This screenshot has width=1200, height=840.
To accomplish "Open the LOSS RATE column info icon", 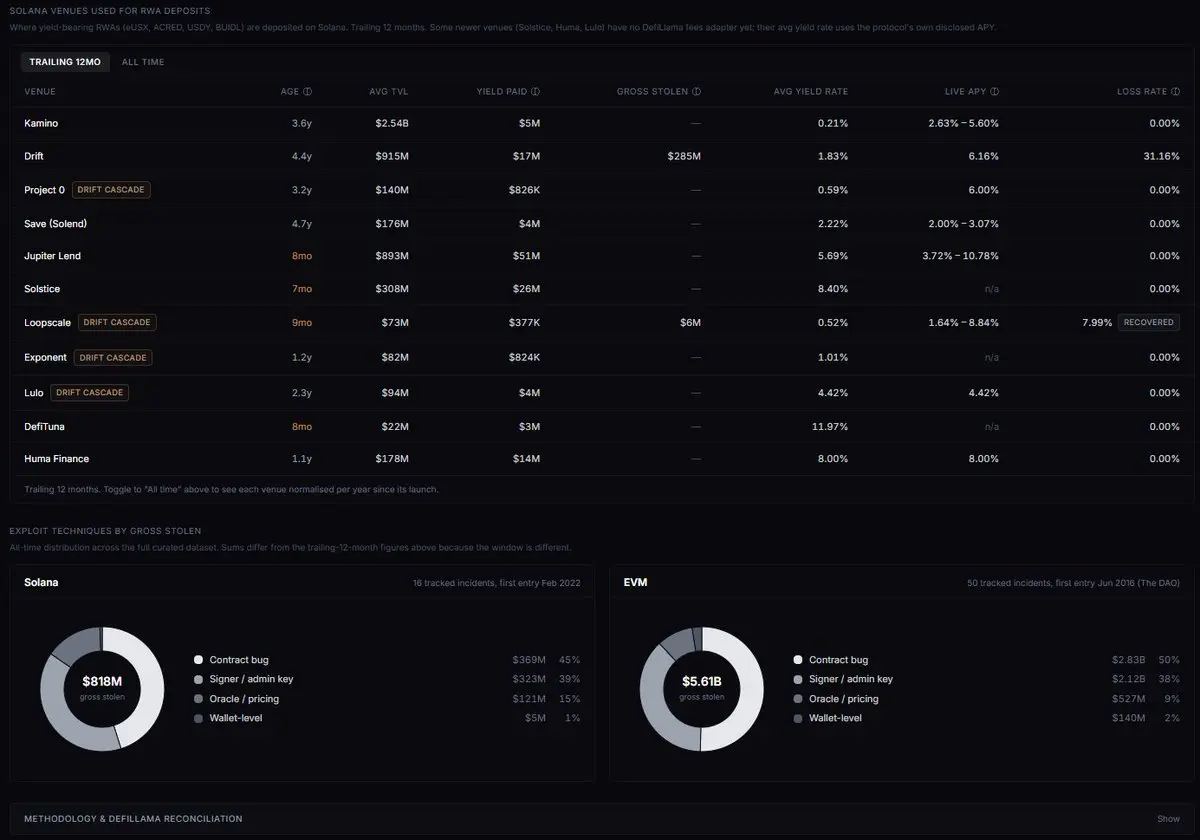I will coord(1176,91).
